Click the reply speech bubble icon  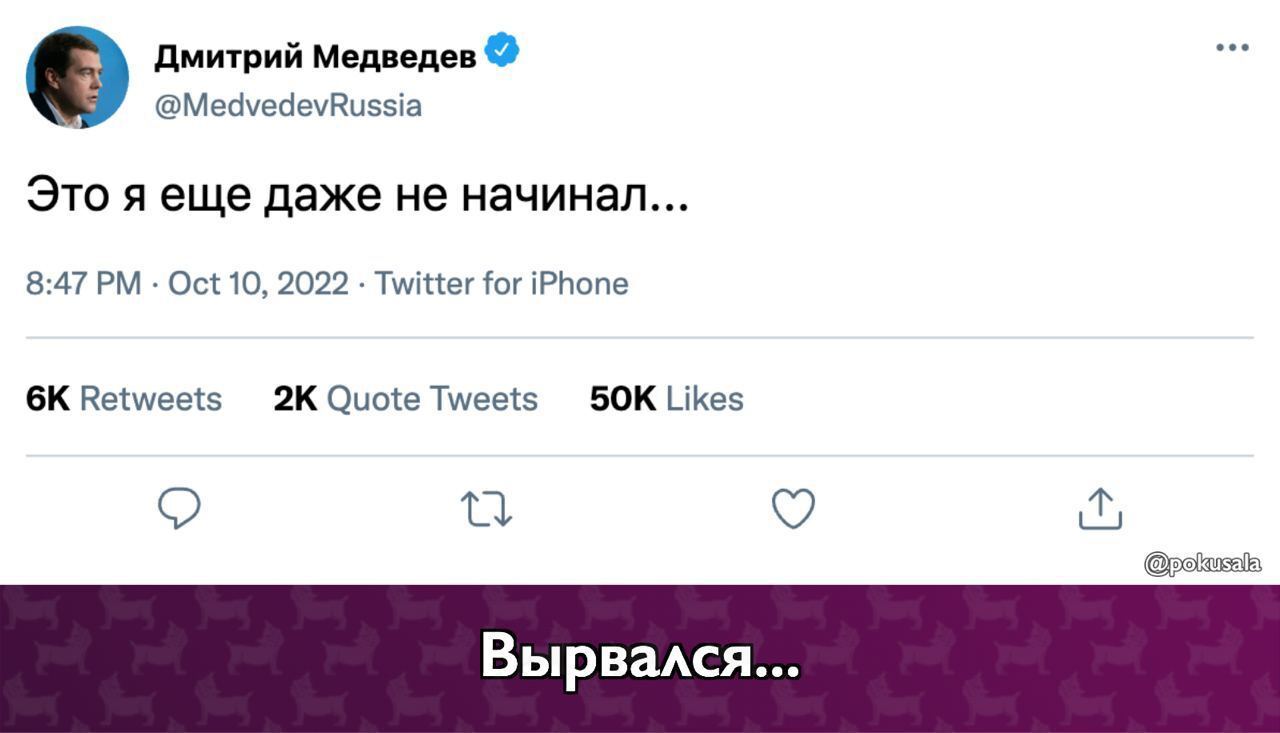(179, 510)
